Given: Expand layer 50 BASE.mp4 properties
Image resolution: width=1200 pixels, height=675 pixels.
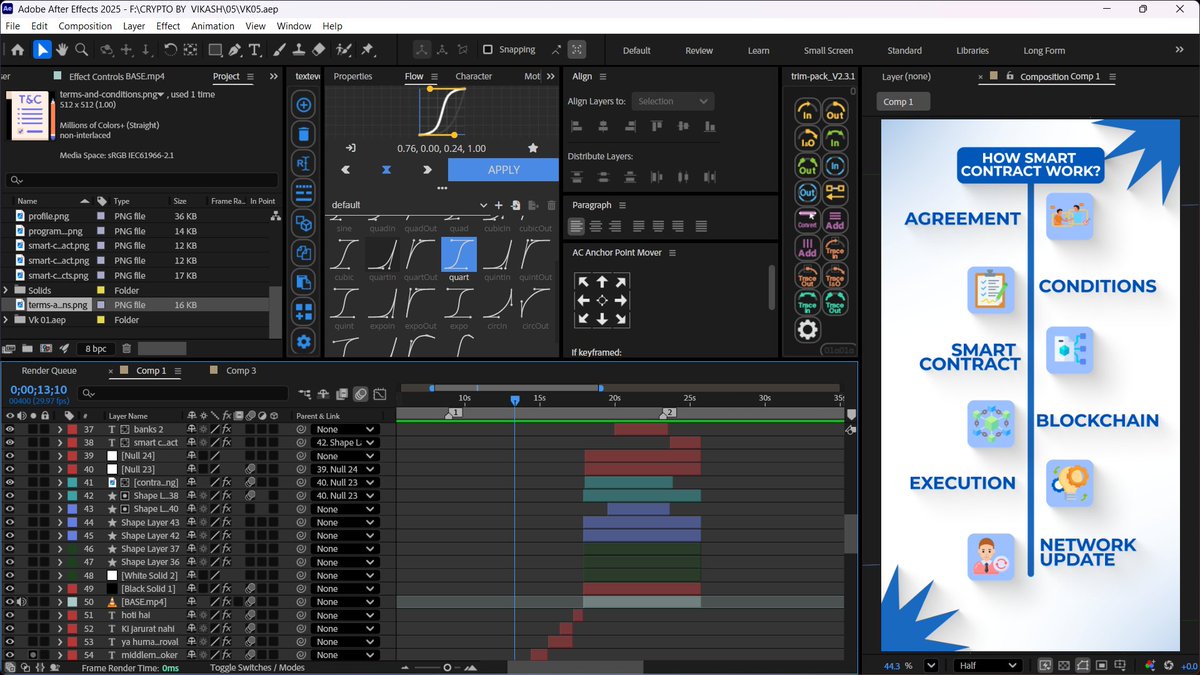Looking at the screenshot, I should [x=59, y=602].
